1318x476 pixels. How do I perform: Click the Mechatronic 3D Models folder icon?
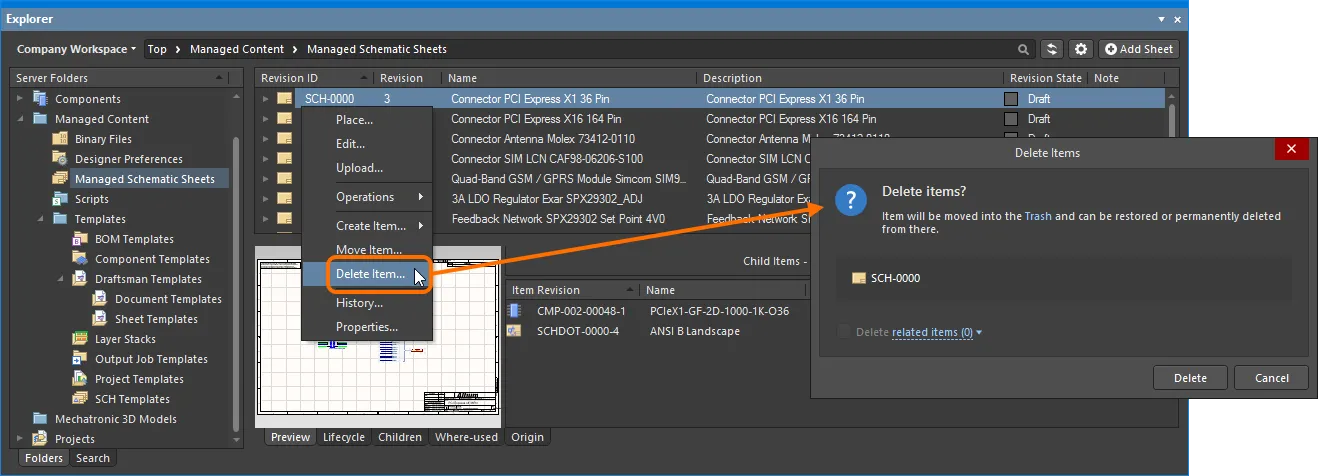click(x=40, y=419)
